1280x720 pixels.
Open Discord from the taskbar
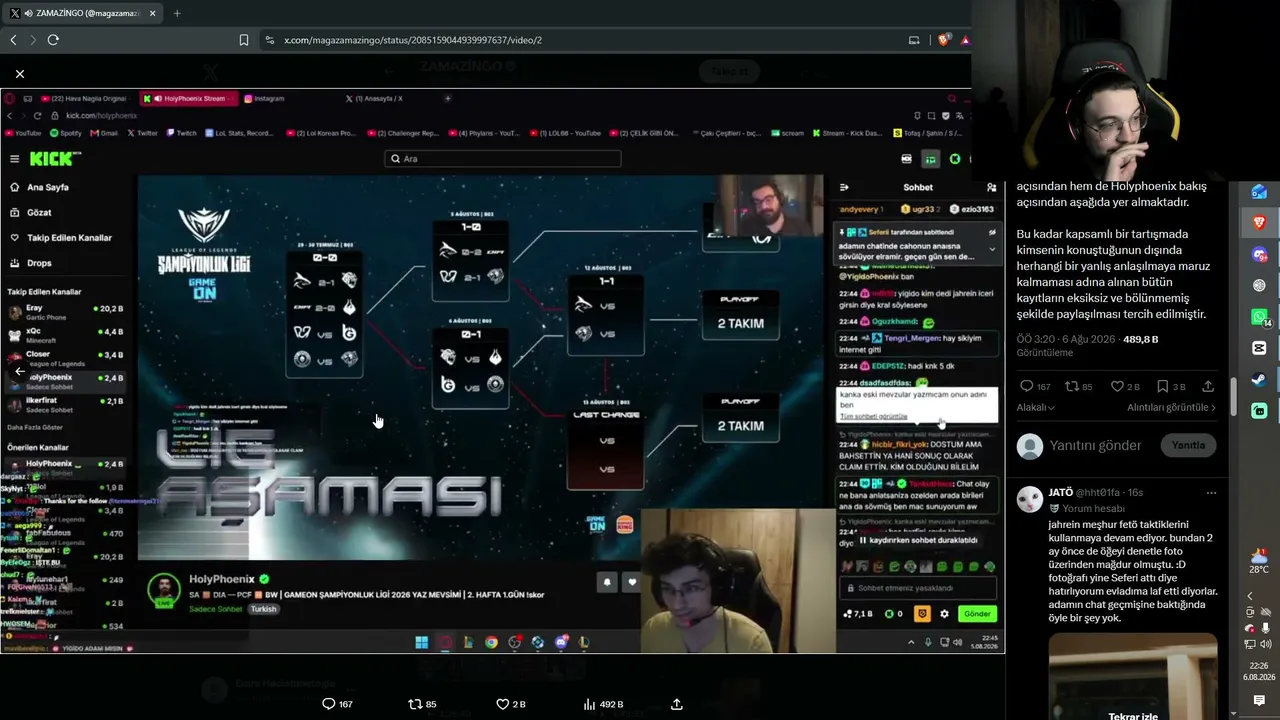coord(1259,255)
